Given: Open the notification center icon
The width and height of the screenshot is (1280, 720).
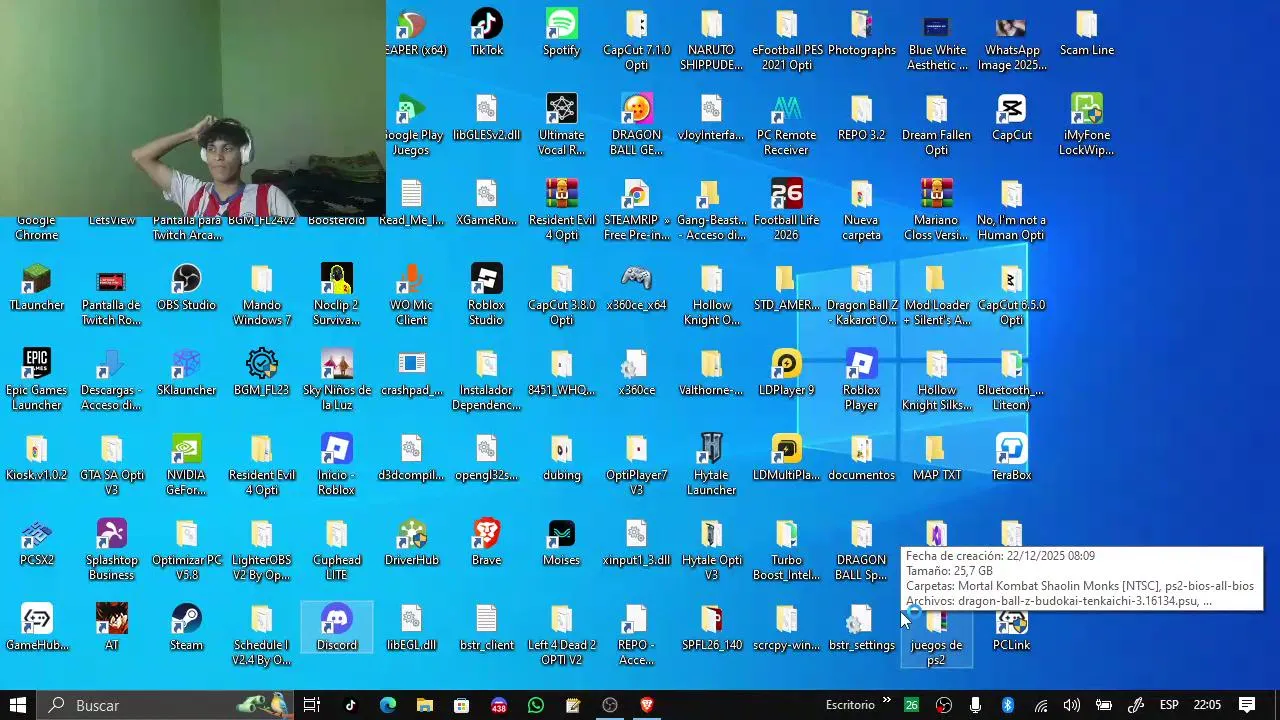Looking at the screenshot, I should (x=1247, y=705).
